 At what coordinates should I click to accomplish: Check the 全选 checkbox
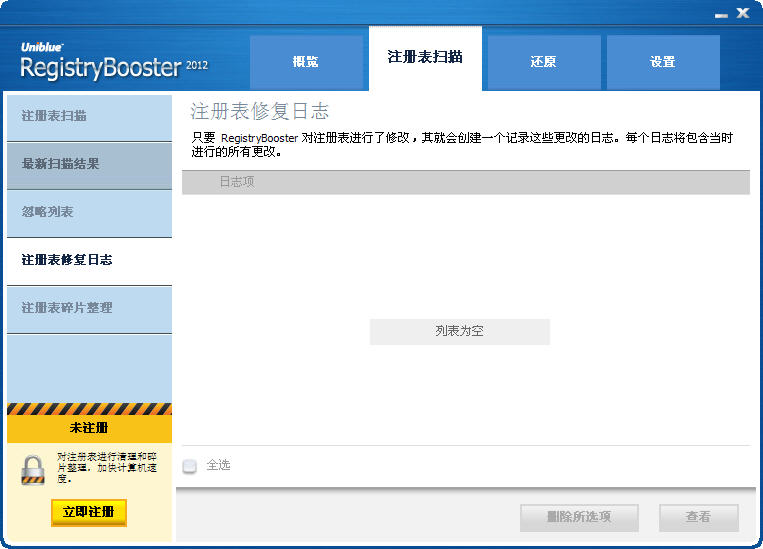tap(189, 466)
